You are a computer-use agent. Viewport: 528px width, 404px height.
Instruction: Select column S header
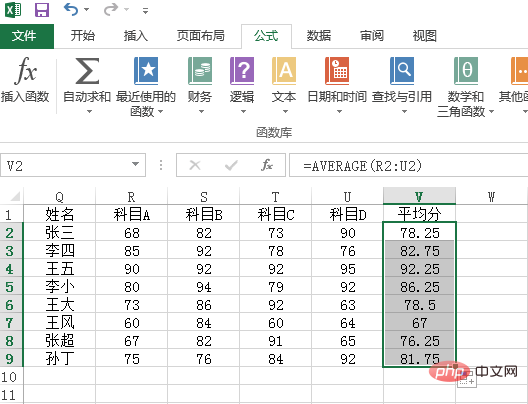[x=204, y=197]
